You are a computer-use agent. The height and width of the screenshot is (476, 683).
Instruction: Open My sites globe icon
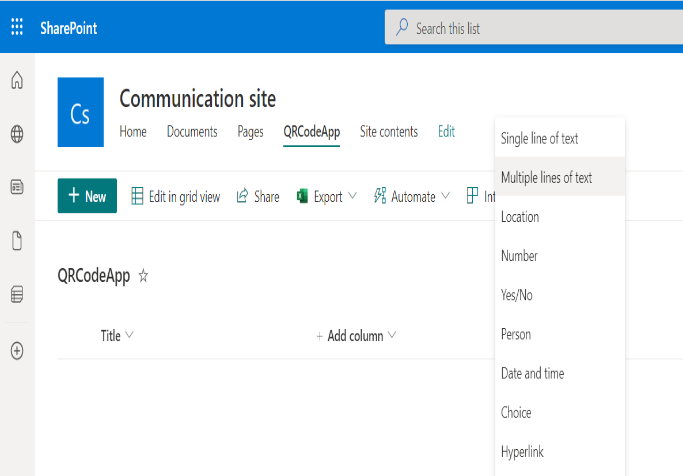[x=17, y=134]
